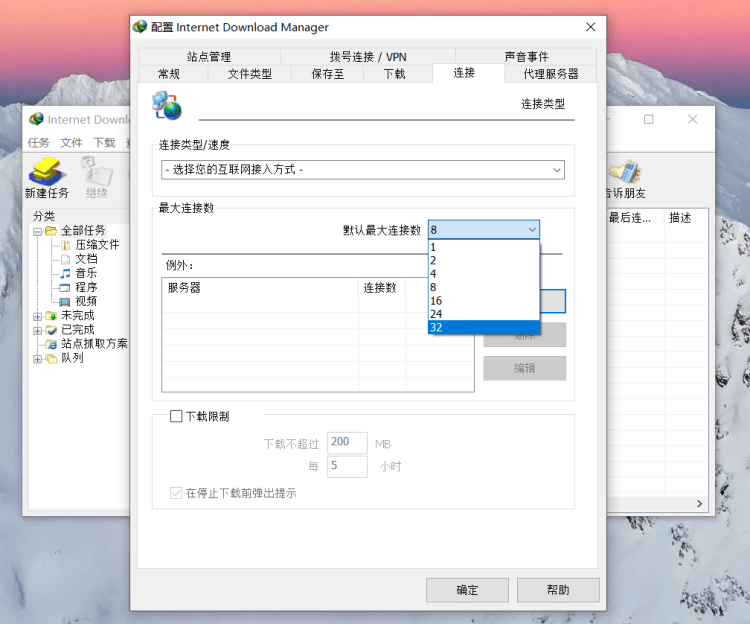This screenshot has width=750, height=624.
Task: Choose 32 in the connections list
Action: (x=484, y=328)
